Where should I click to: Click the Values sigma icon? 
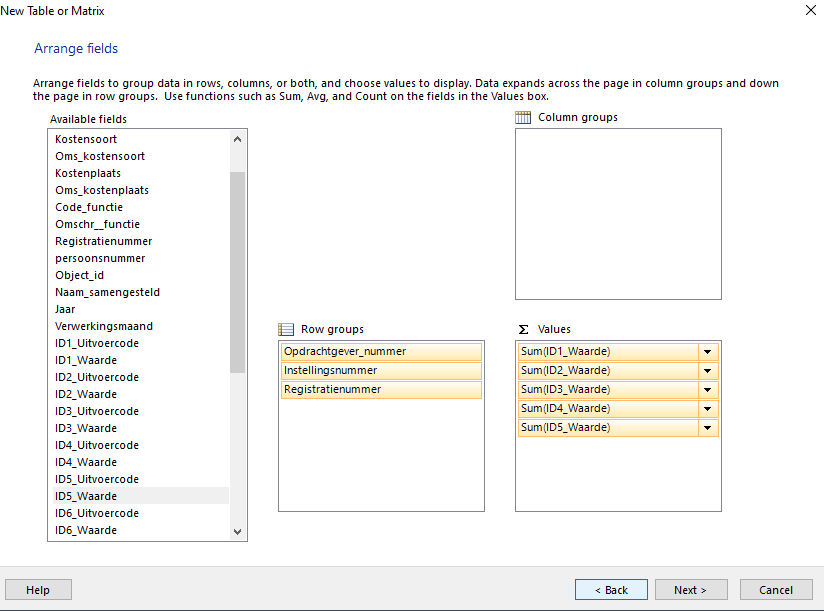tap(523, 329)
